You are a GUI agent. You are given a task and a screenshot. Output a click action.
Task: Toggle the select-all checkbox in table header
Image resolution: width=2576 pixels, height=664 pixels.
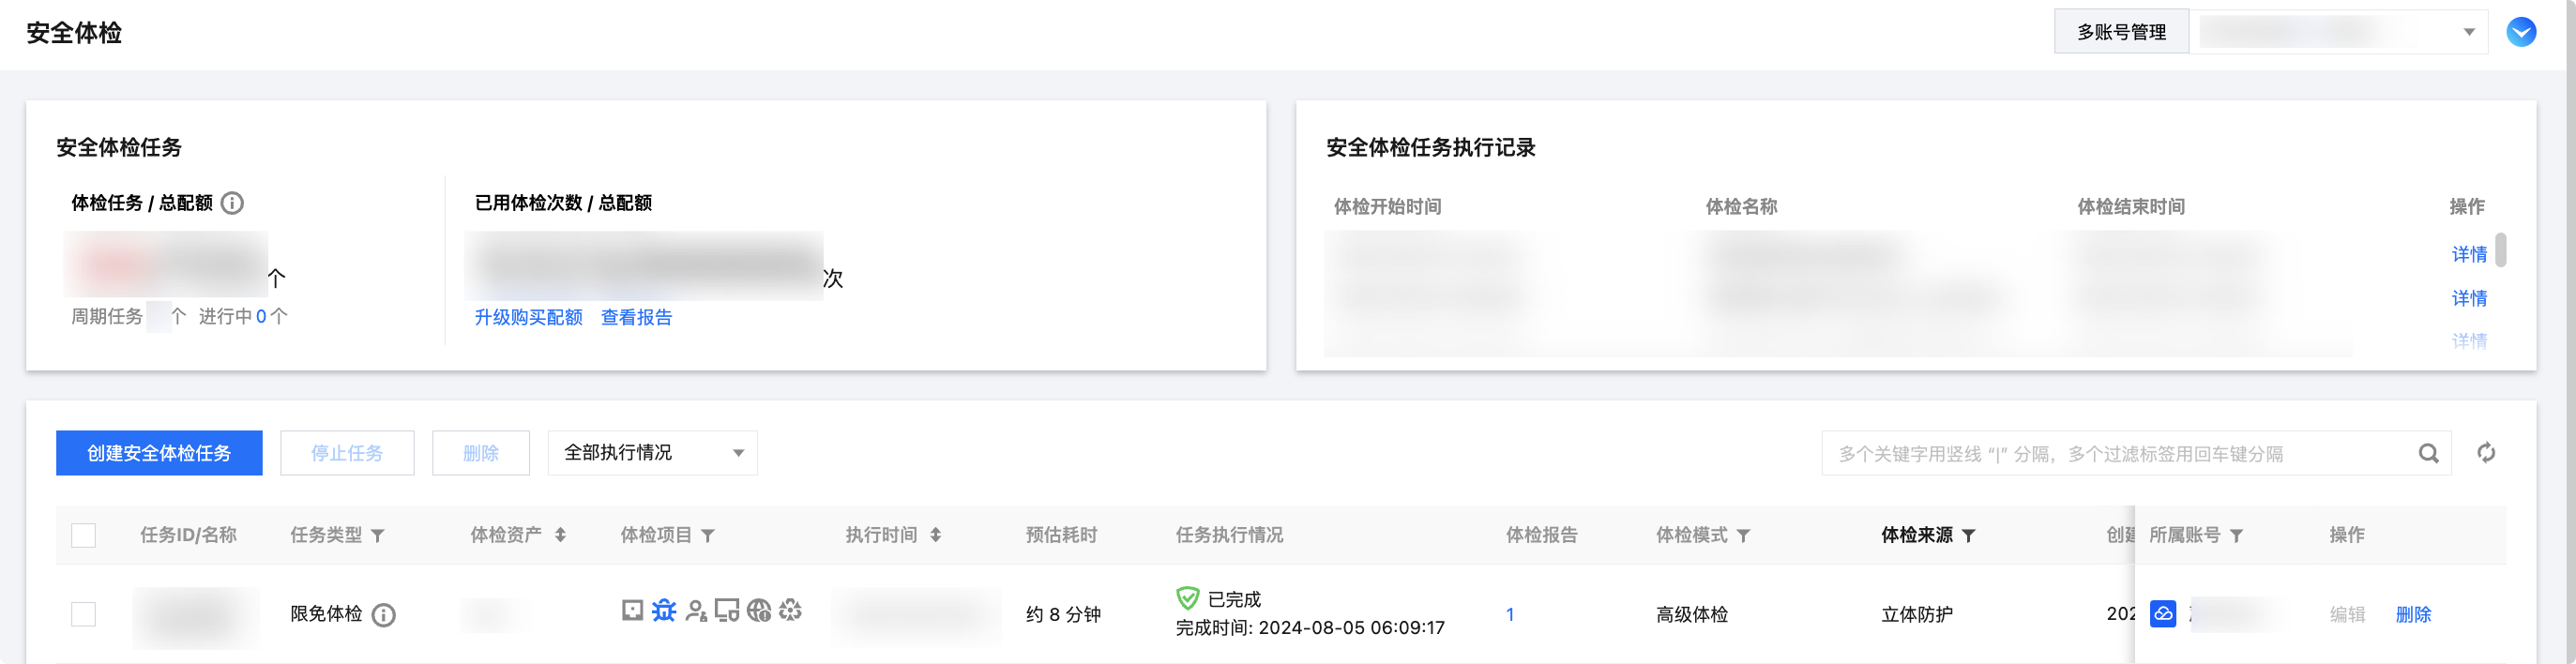pyautogui.click(x=84, y=535)
